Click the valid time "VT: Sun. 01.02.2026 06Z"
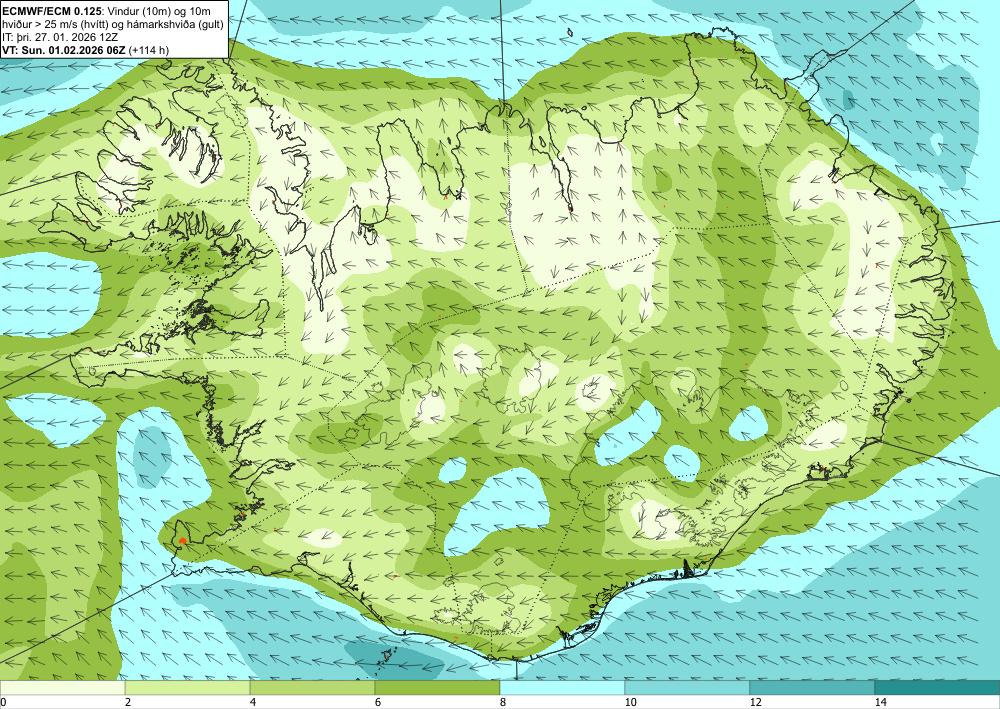 pos(64,50)
